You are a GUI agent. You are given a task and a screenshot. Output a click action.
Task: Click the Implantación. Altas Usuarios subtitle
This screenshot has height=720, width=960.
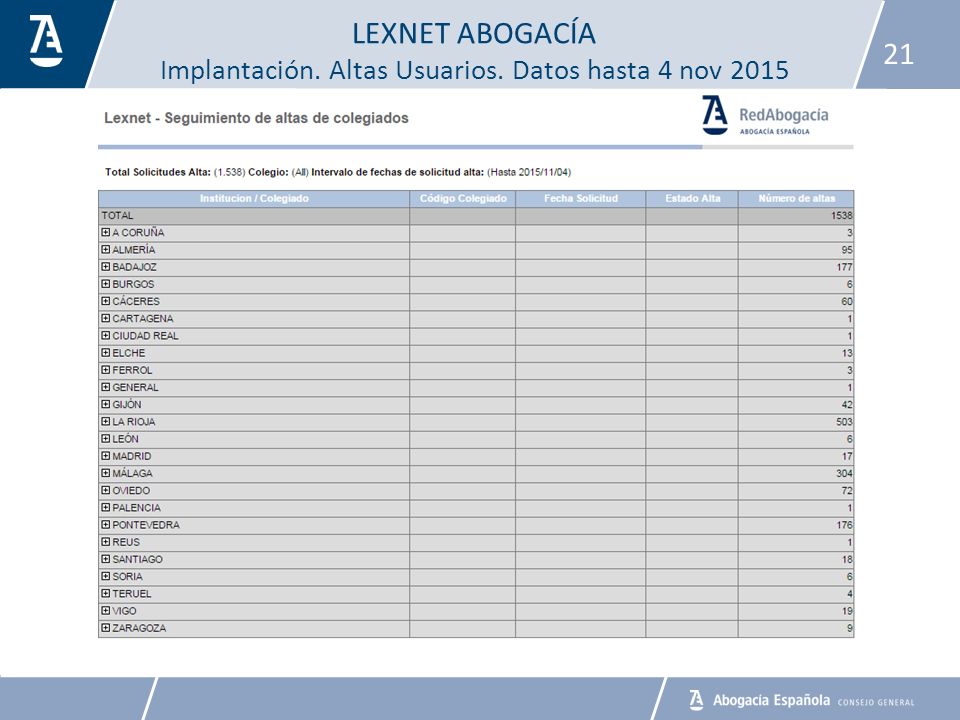[474, 70]
